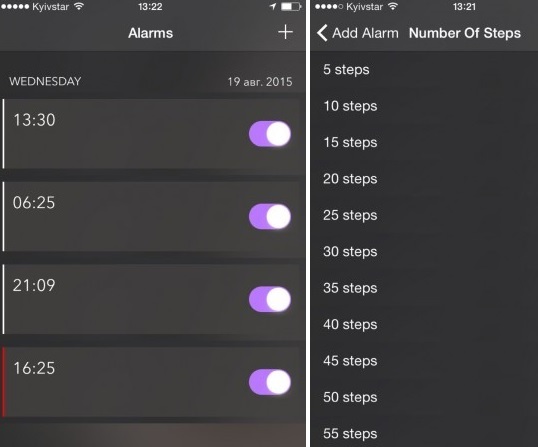
Task: Open the 16:25 alarm with red marker
Action: pos(153,382)
